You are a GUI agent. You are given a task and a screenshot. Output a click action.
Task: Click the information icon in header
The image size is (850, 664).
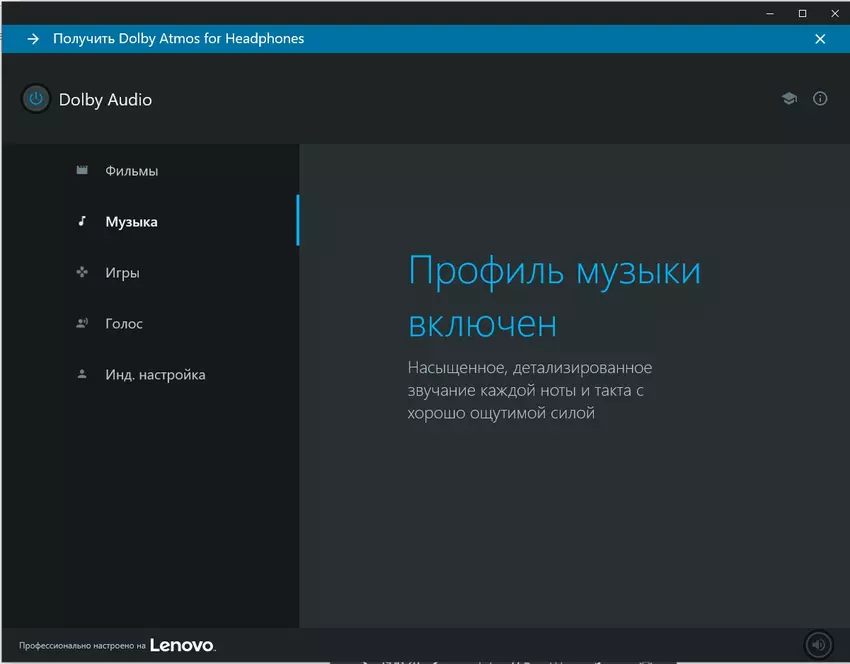pyautogui.click(x=820, y=99)
